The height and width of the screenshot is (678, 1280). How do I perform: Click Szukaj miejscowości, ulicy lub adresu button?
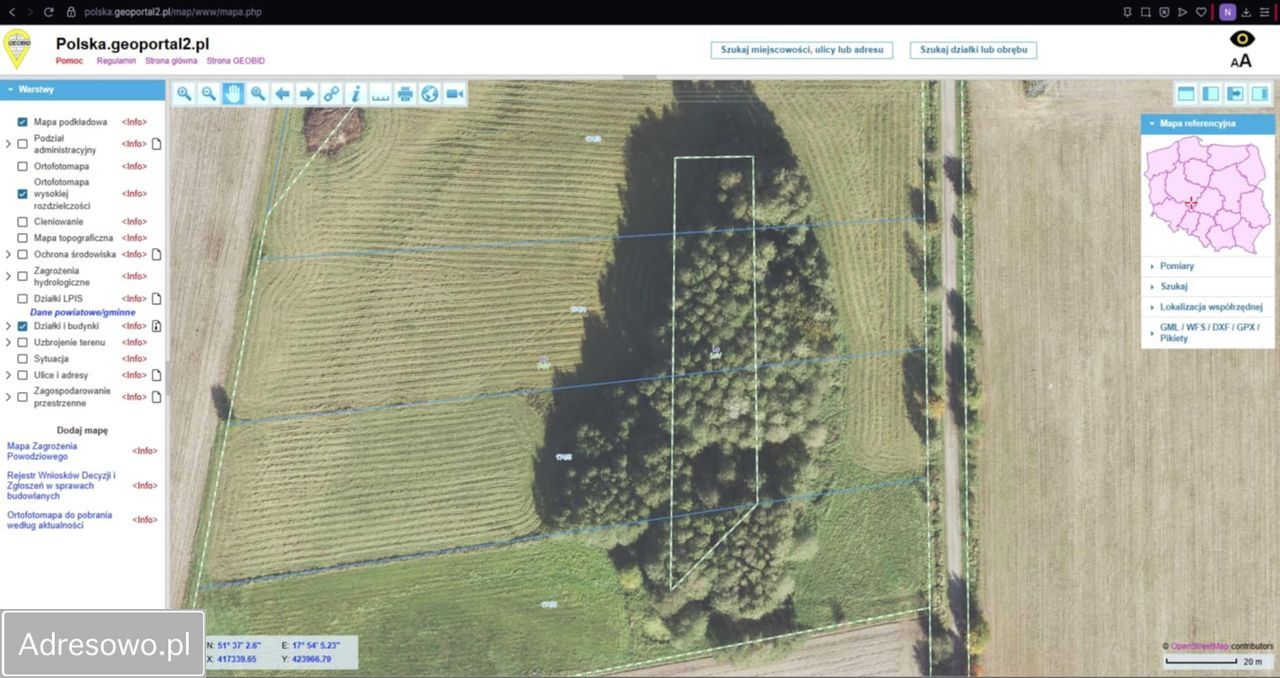click(800, 49)
